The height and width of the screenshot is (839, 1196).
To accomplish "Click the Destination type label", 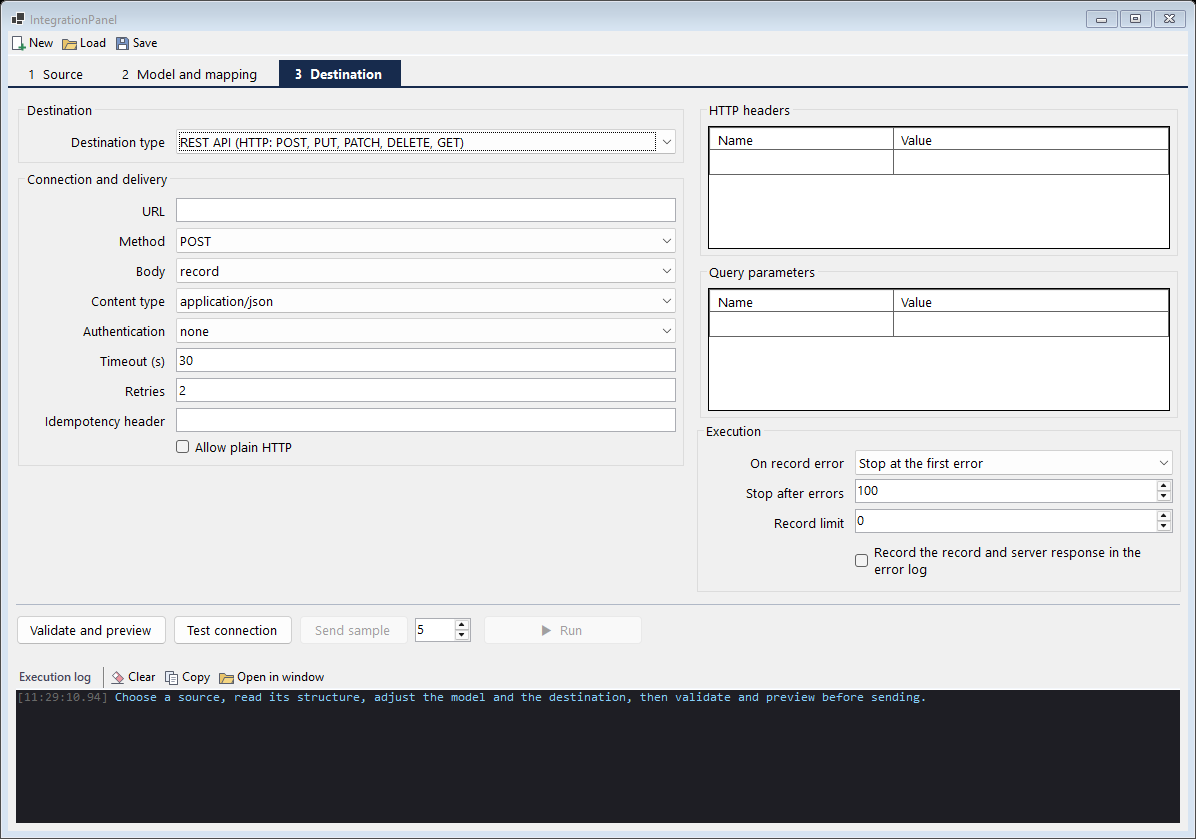I will 117,143.
